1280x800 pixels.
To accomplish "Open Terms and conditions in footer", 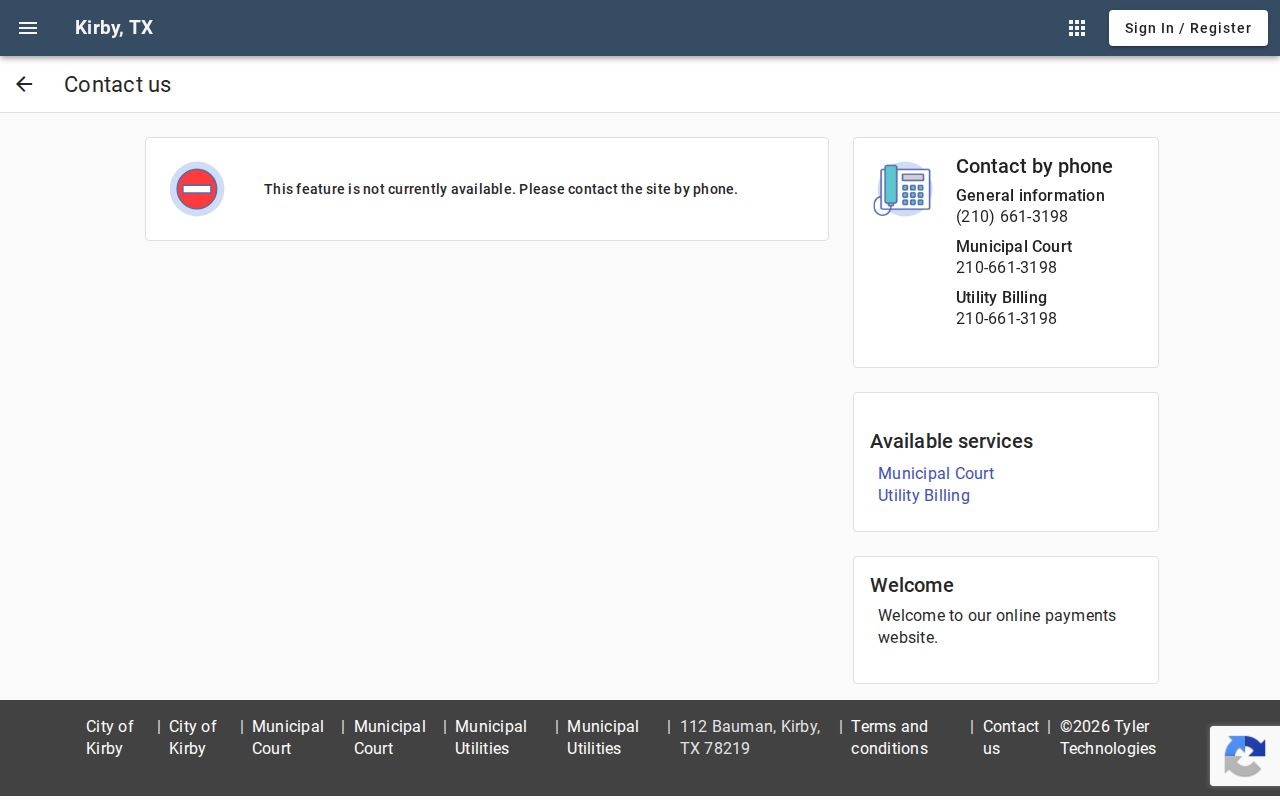I will pyautogui.click(x=889, y=737).
